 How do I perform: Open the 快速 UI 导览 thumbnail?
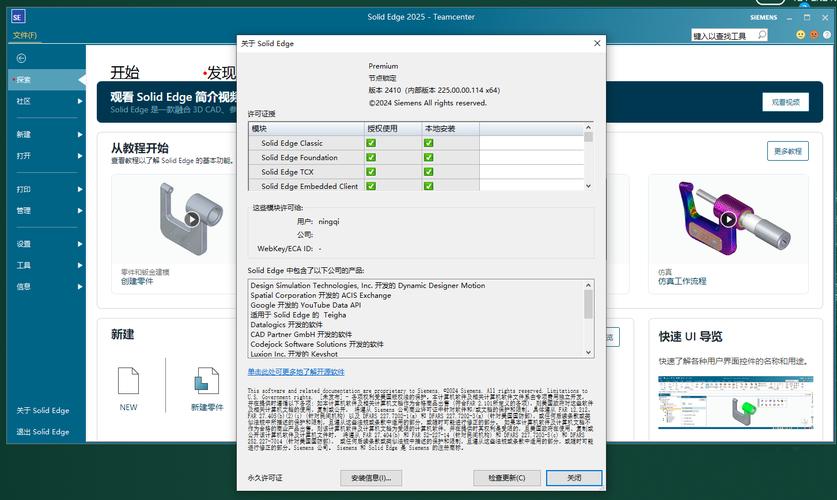coord(736,402)
